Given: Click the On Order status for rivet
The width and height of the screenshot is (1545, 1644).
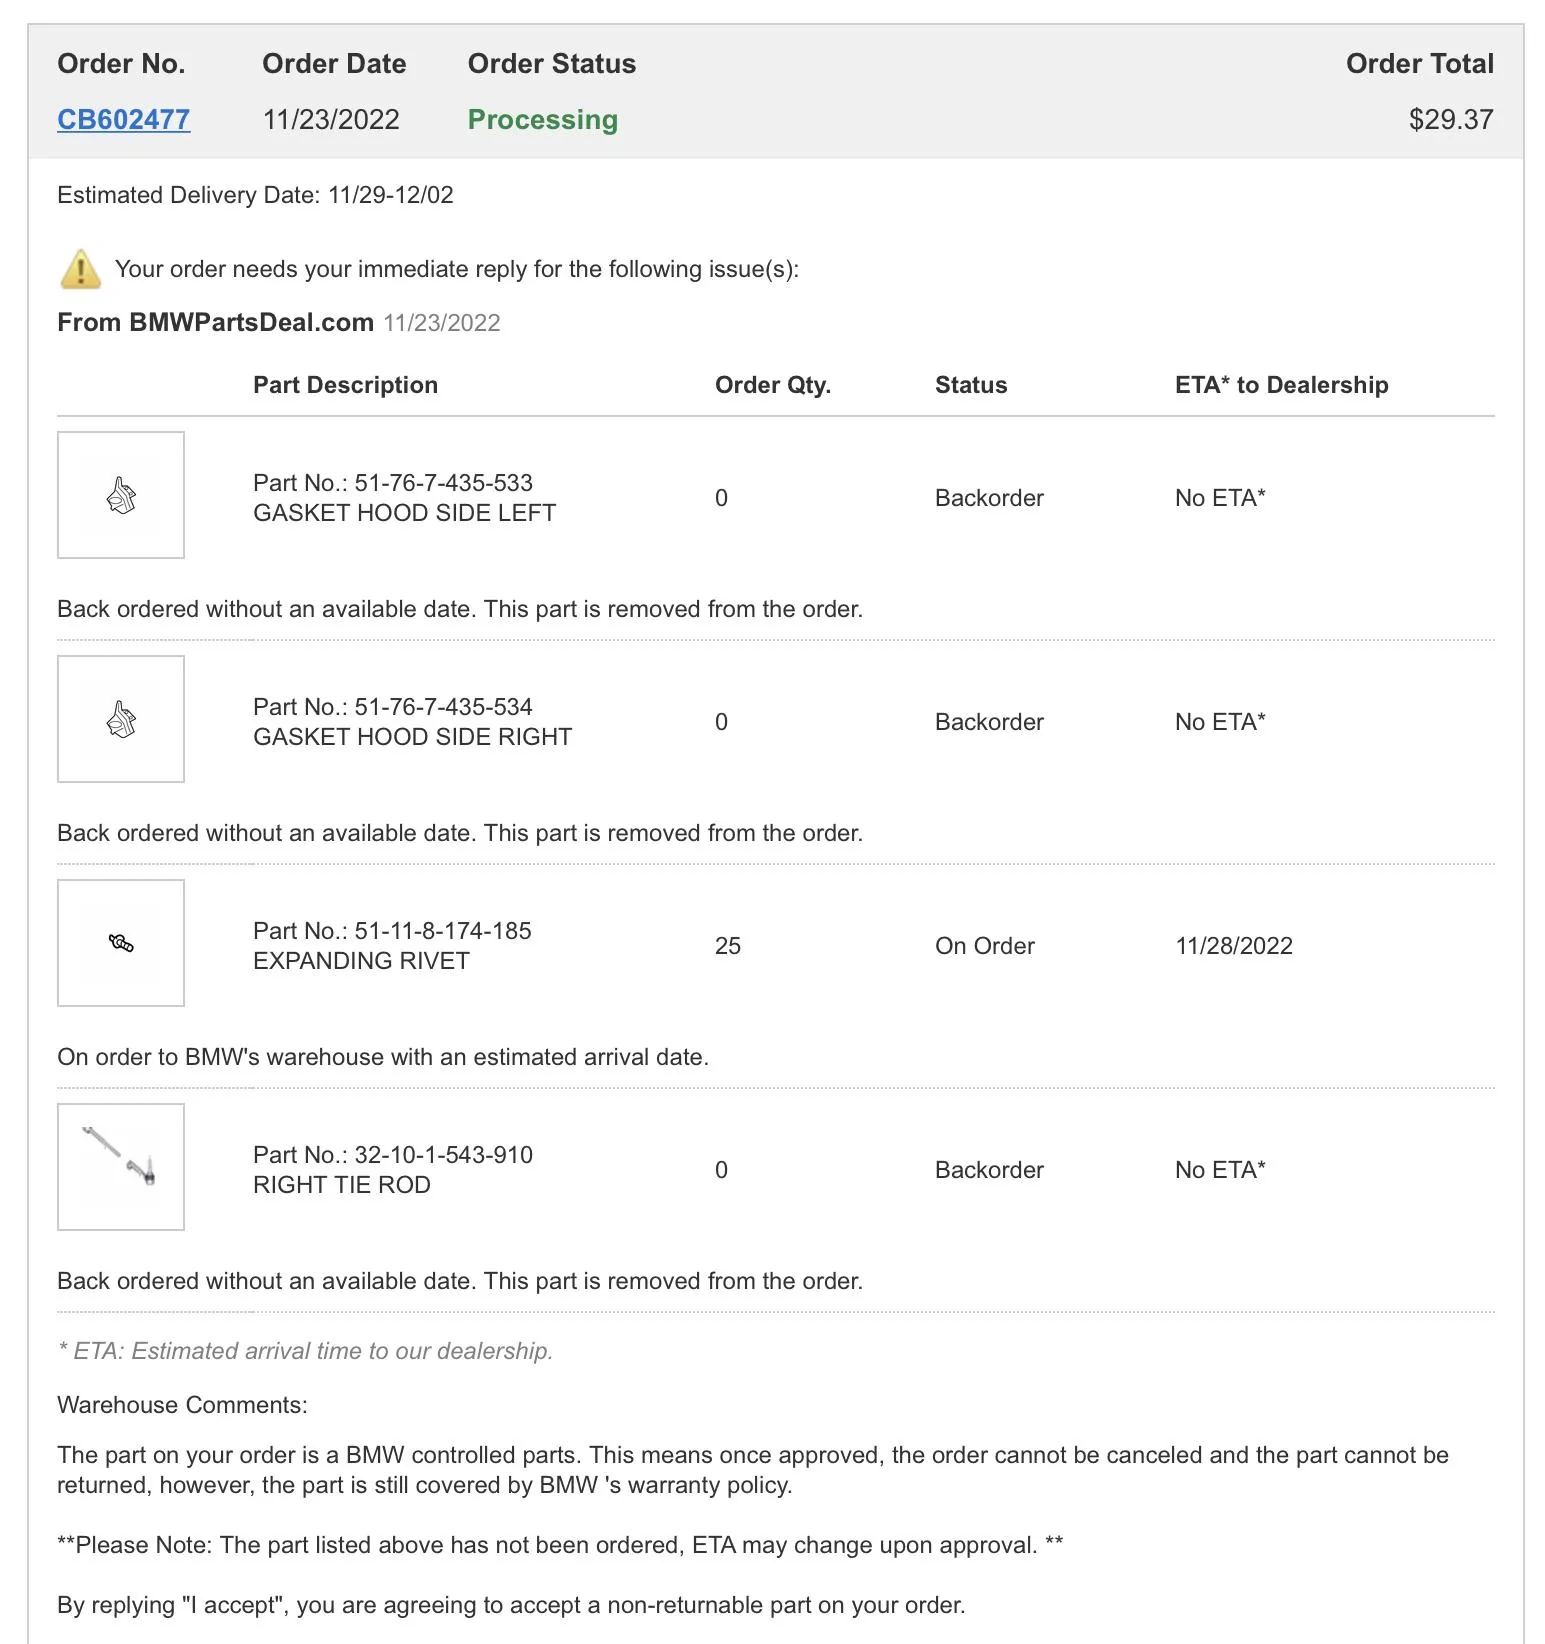Looking at the screenshot, I should click(985, 946).
